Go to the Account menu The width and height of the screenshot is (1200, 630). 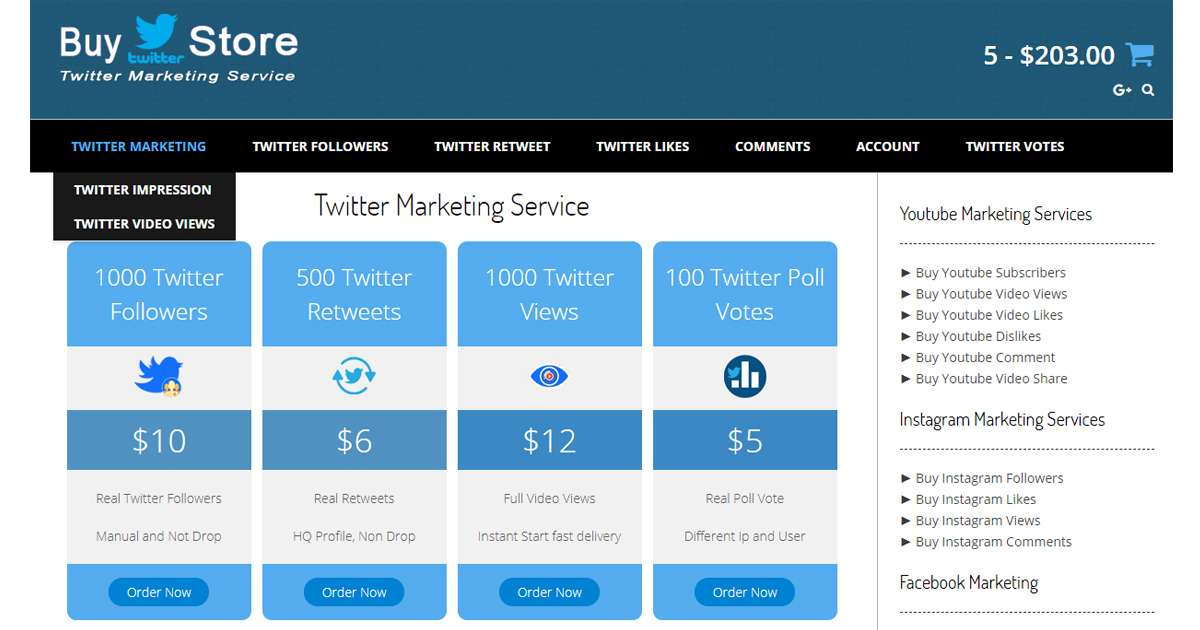887,146
